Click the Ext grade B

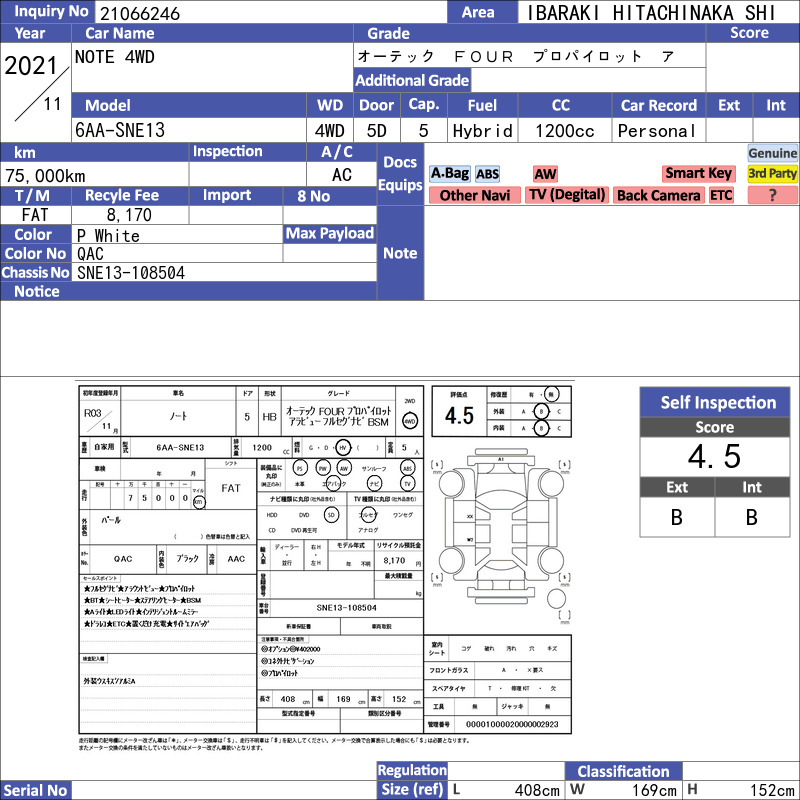tap(677, 517)
